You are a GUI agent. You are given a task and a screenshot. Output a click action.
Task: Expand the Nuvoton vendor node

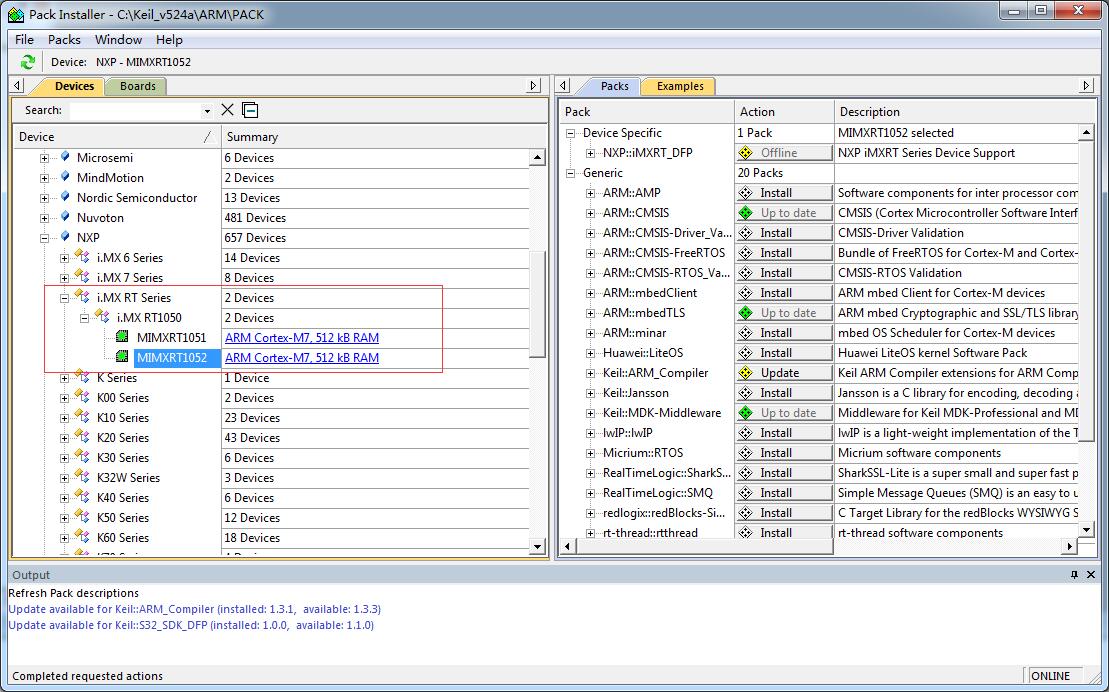pos(45,218)
